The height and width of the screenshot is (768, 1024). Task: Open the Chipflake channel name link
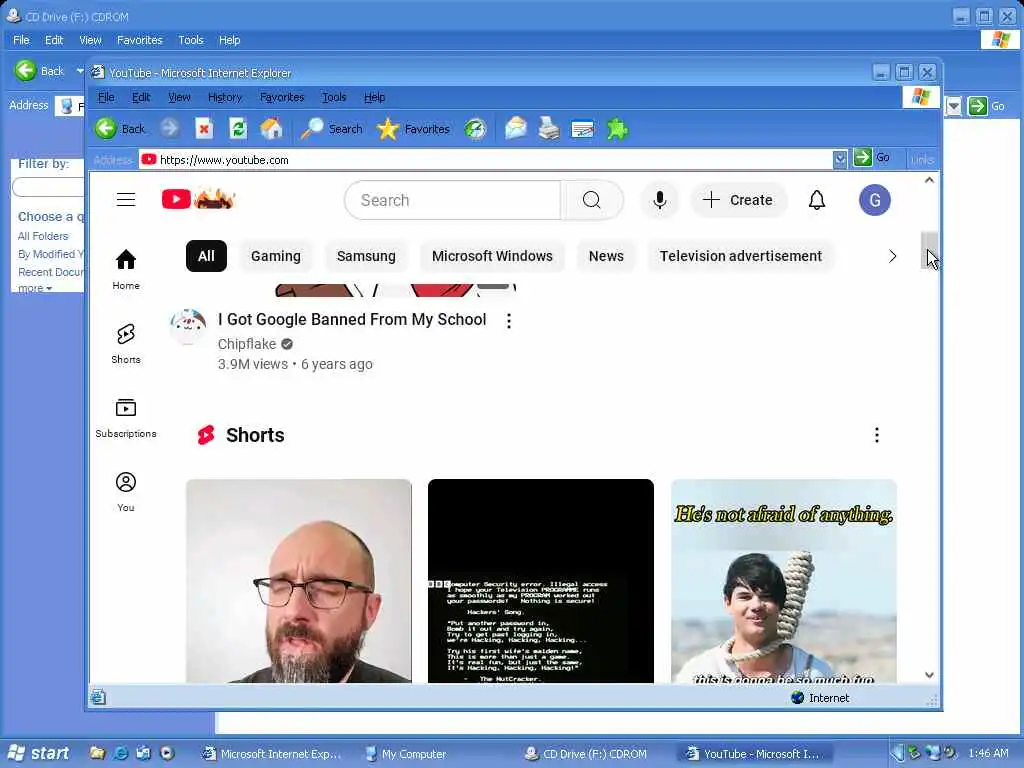coord(247,344)
